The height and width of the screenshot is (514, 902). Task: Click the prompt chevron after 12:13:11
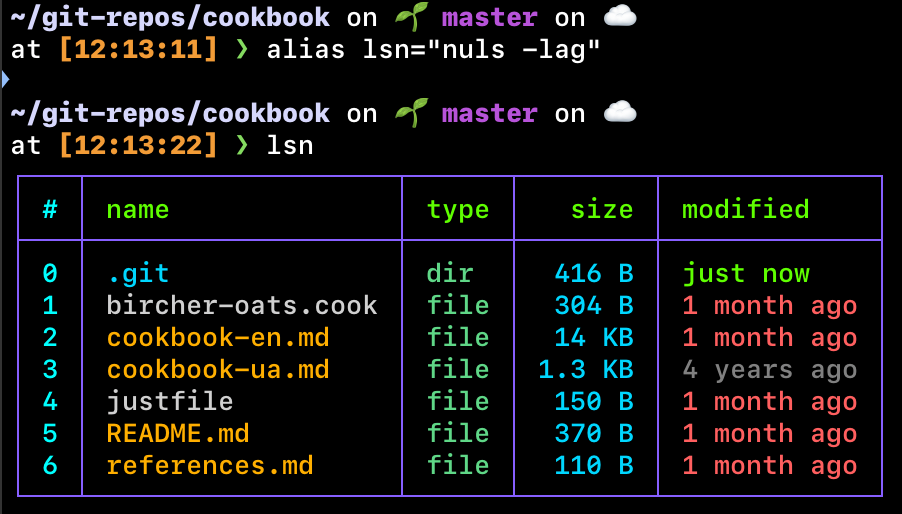[241, 50]
